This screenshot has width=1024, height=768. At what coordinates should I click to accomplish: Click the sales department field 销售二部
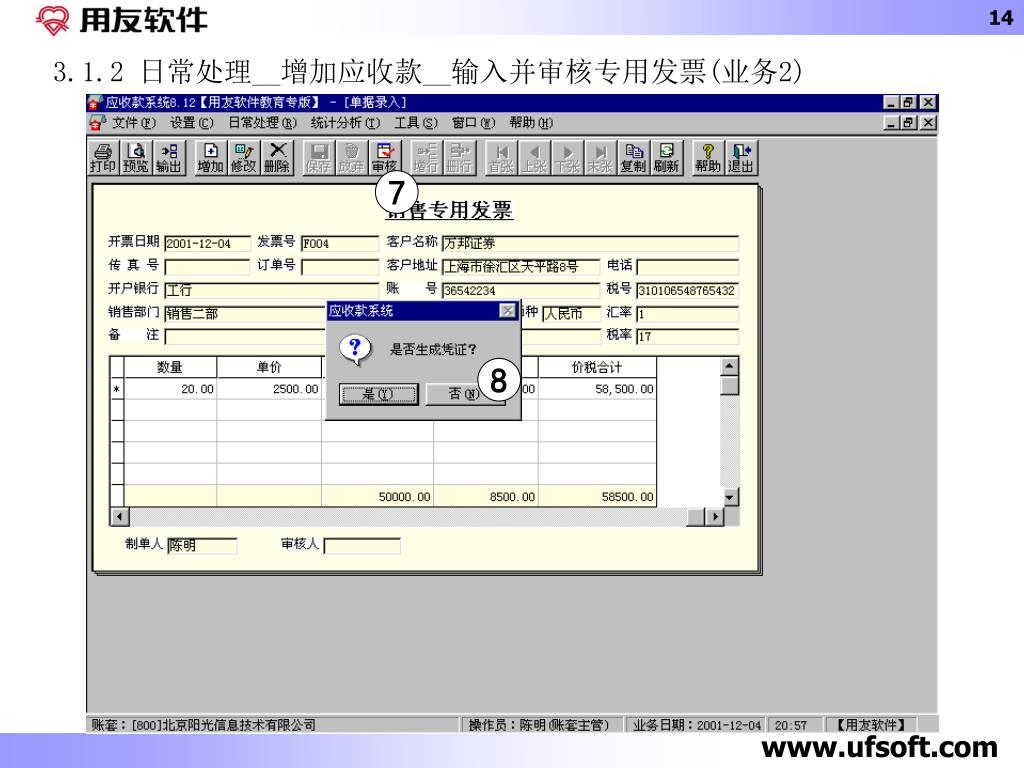click(245, 313)
